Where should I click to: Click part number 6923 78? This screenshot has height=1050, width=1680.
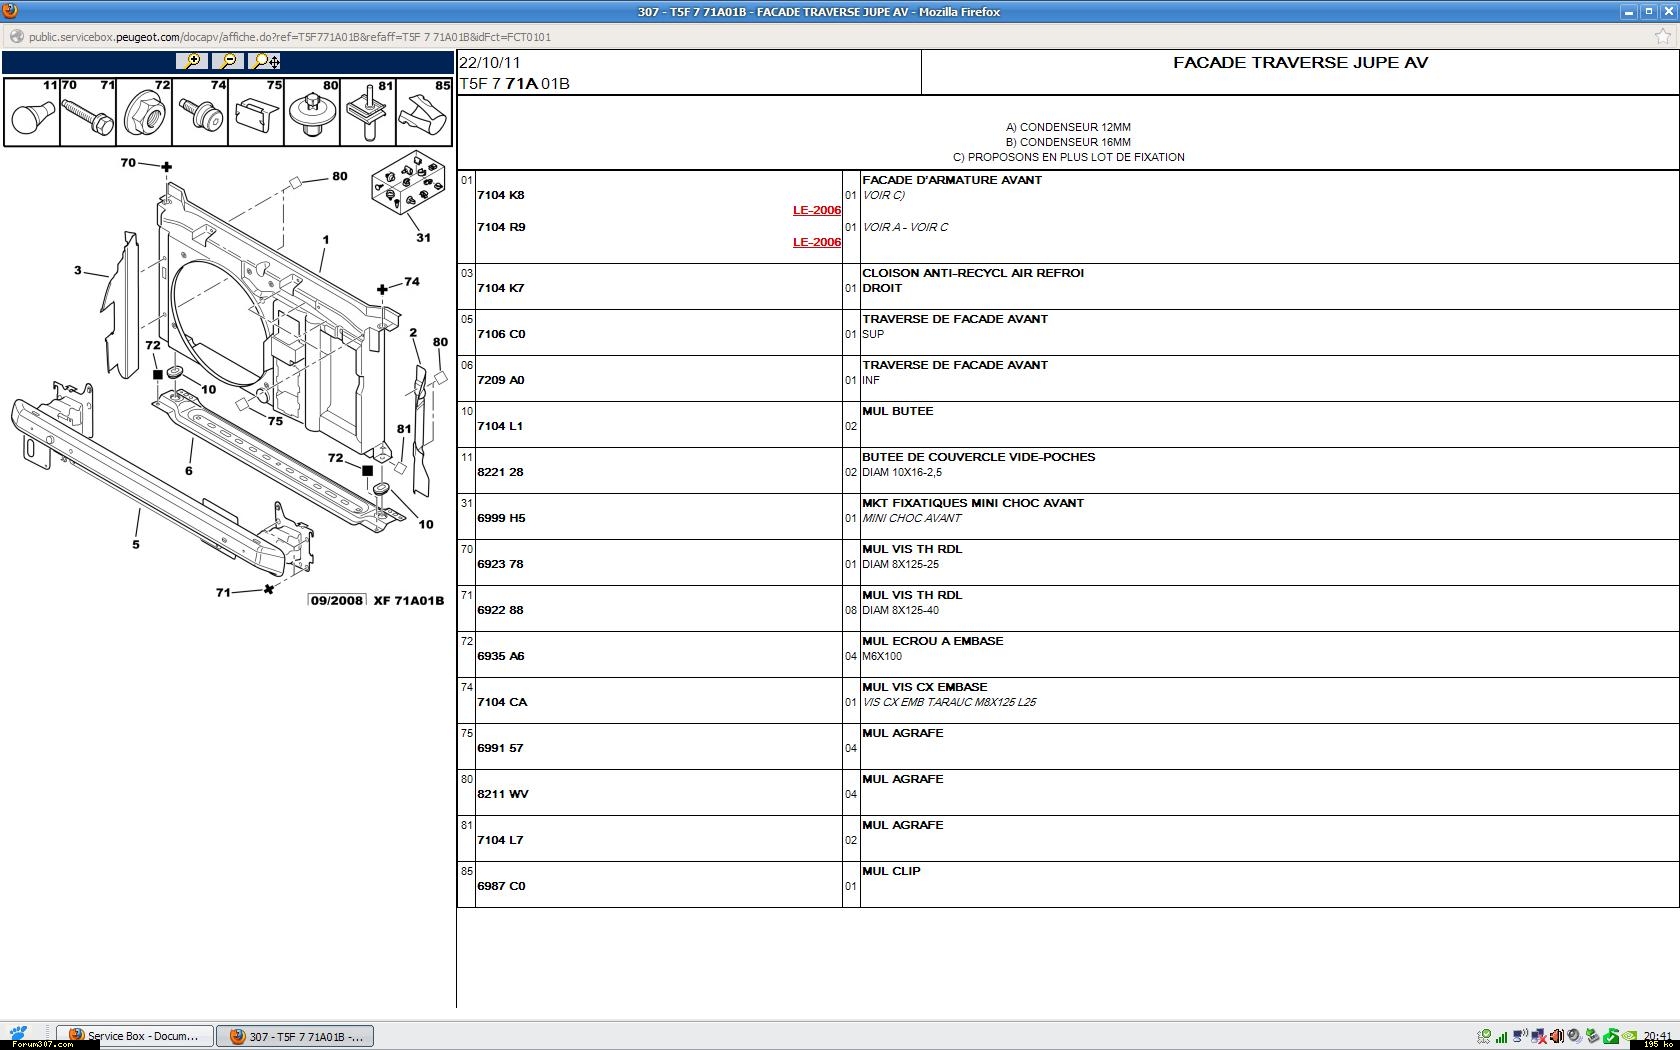tap(500, 564)
